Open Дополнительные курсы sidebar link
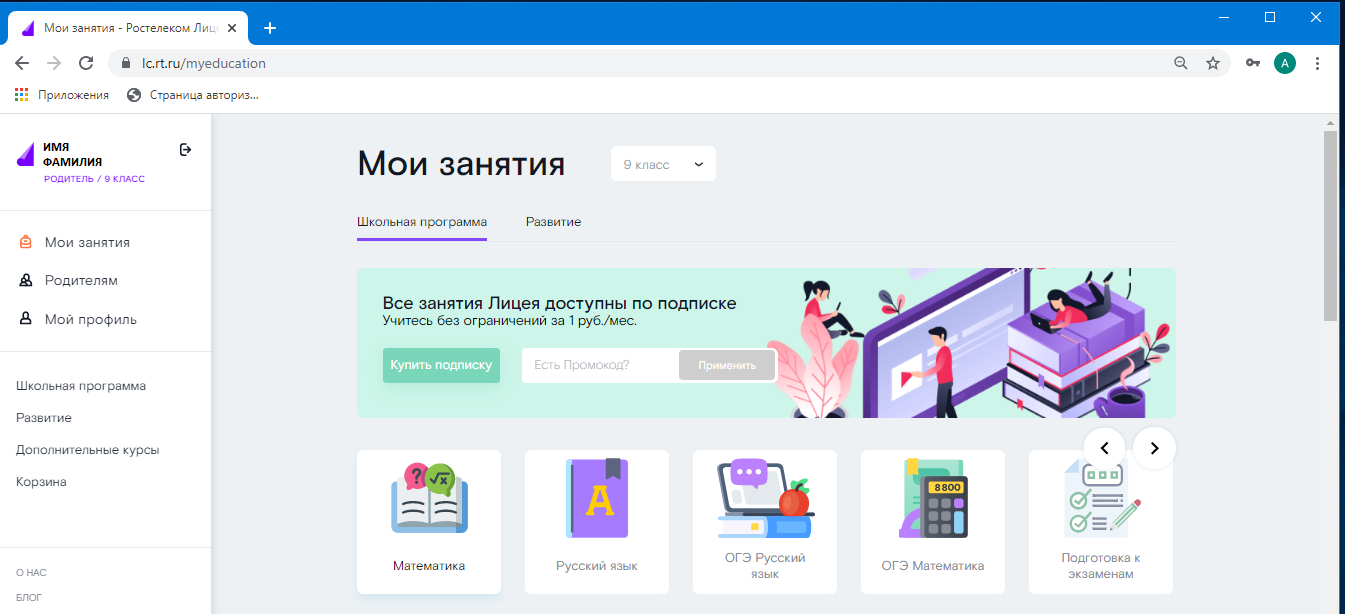The width and height of the screenshot is (1345, 614). [x=88, y=450]
